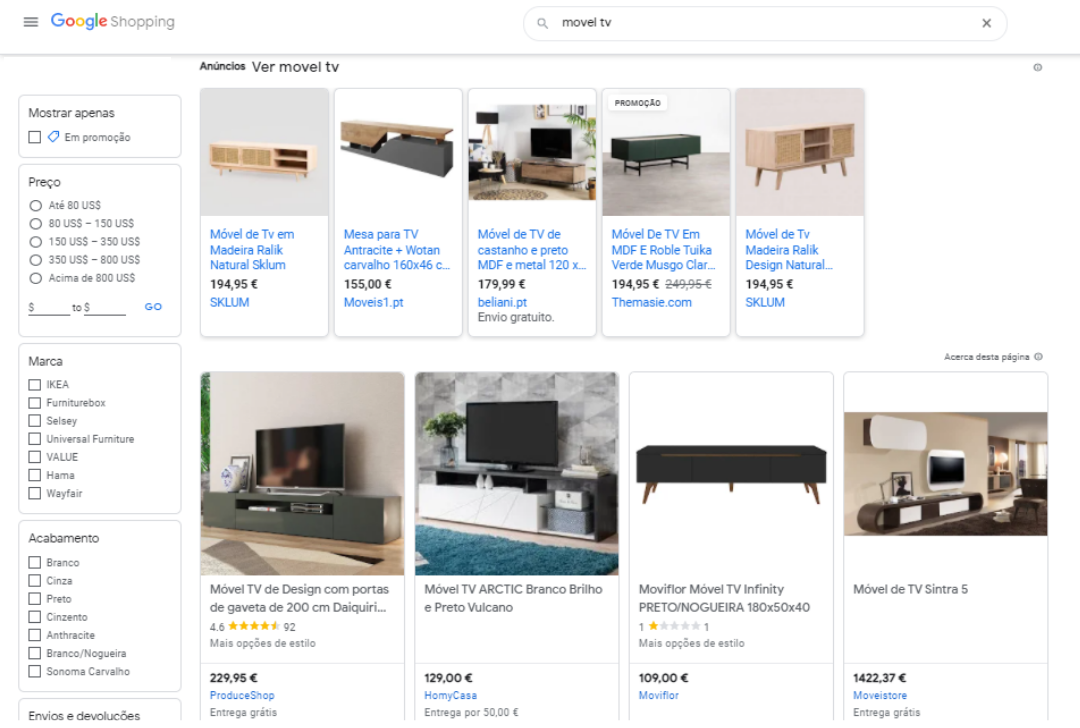Image resolution: width=1080 pixels, height=728 pixels.
Task: Select the Acima de 800 US$ price option
Action: pos(35,278)
